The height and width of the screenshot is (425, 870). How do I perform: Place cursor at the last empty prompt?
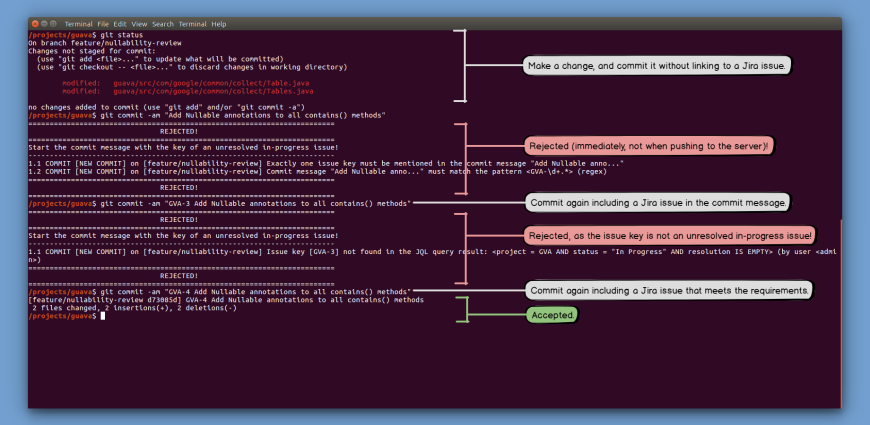click(103, 316)
